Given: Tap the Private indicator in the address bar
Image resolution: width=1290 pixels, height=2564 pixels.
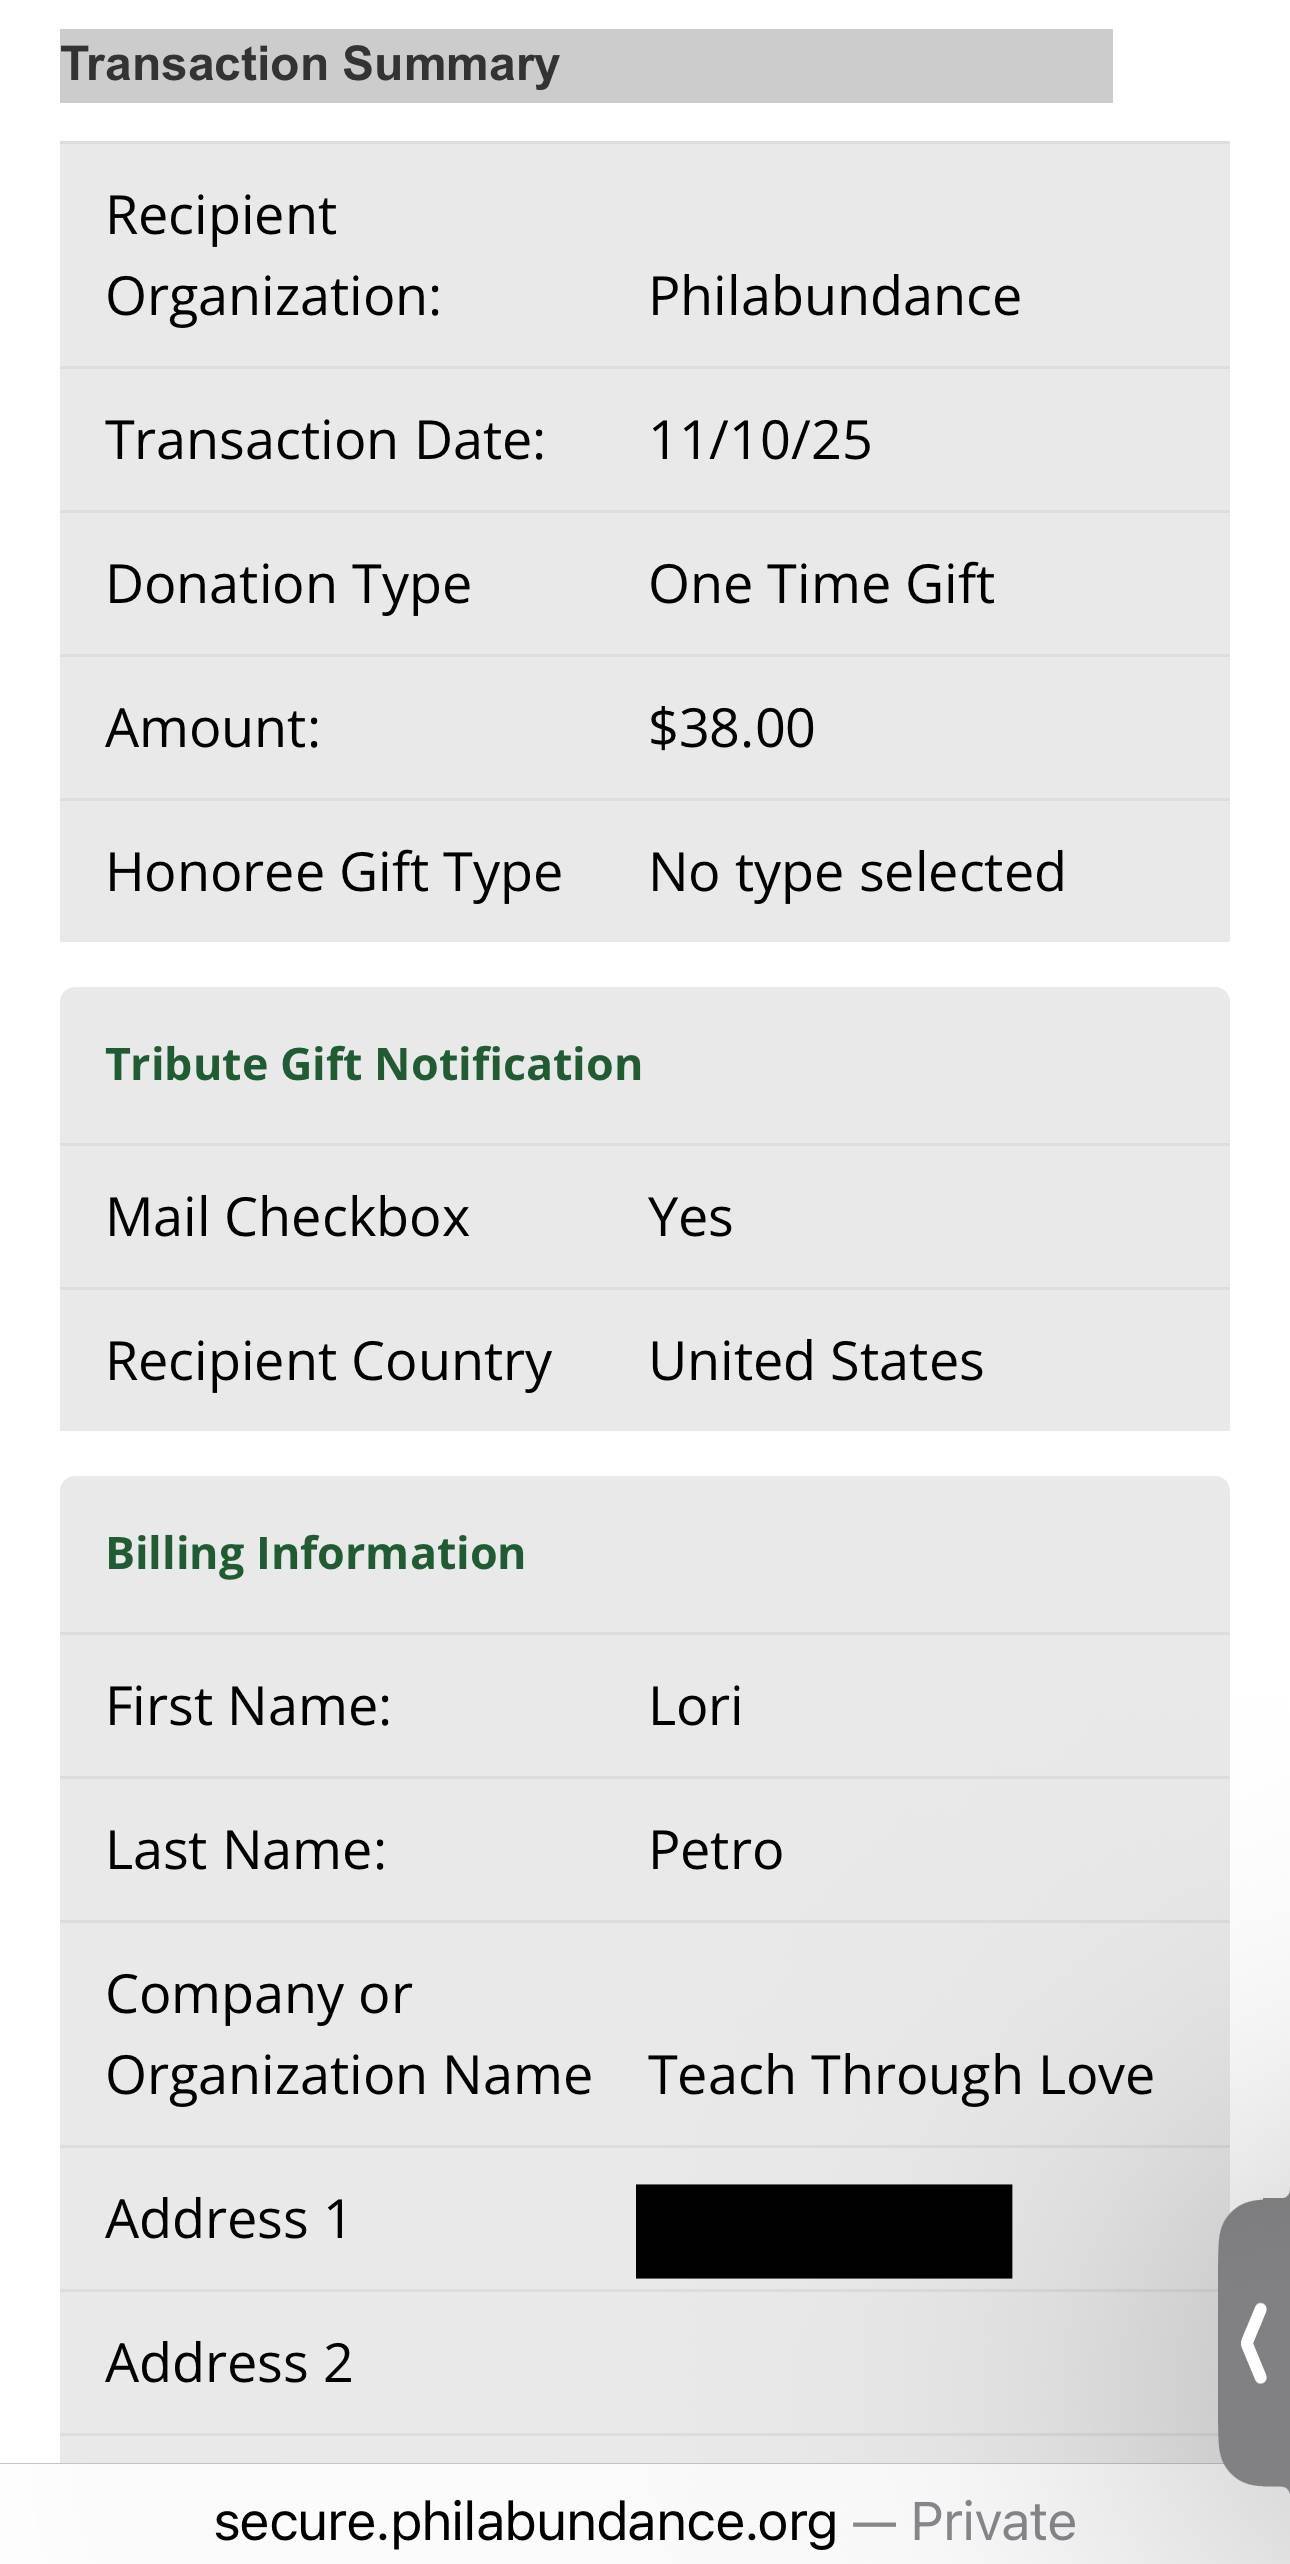Looking at the screenshot, I should [x=993, y=2520].
